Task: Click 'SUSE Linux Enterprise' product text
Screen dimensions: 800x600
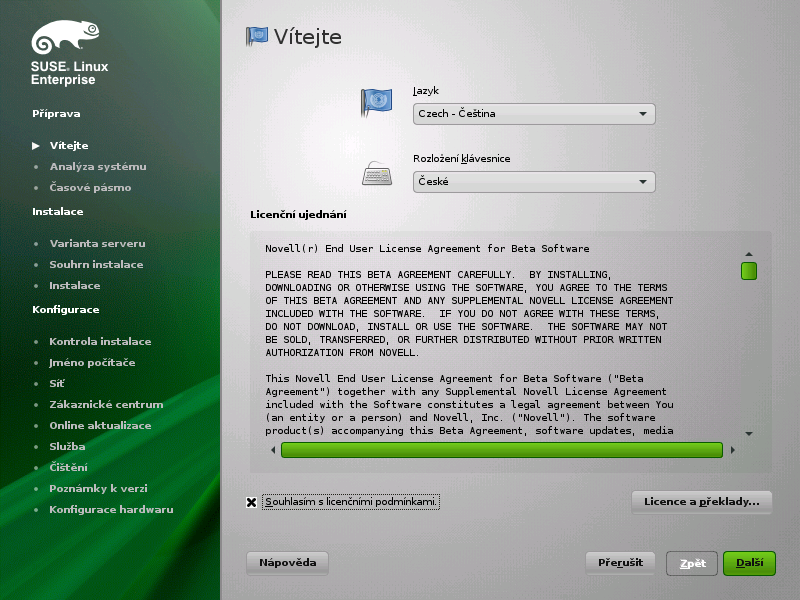Action: [x=69, y=73]
